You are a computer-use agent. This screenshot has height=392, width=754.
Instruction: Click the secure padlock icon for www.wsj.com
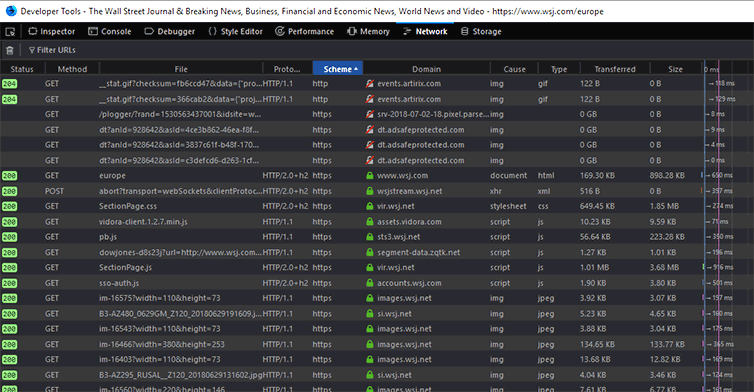click(x=369, y=176)
